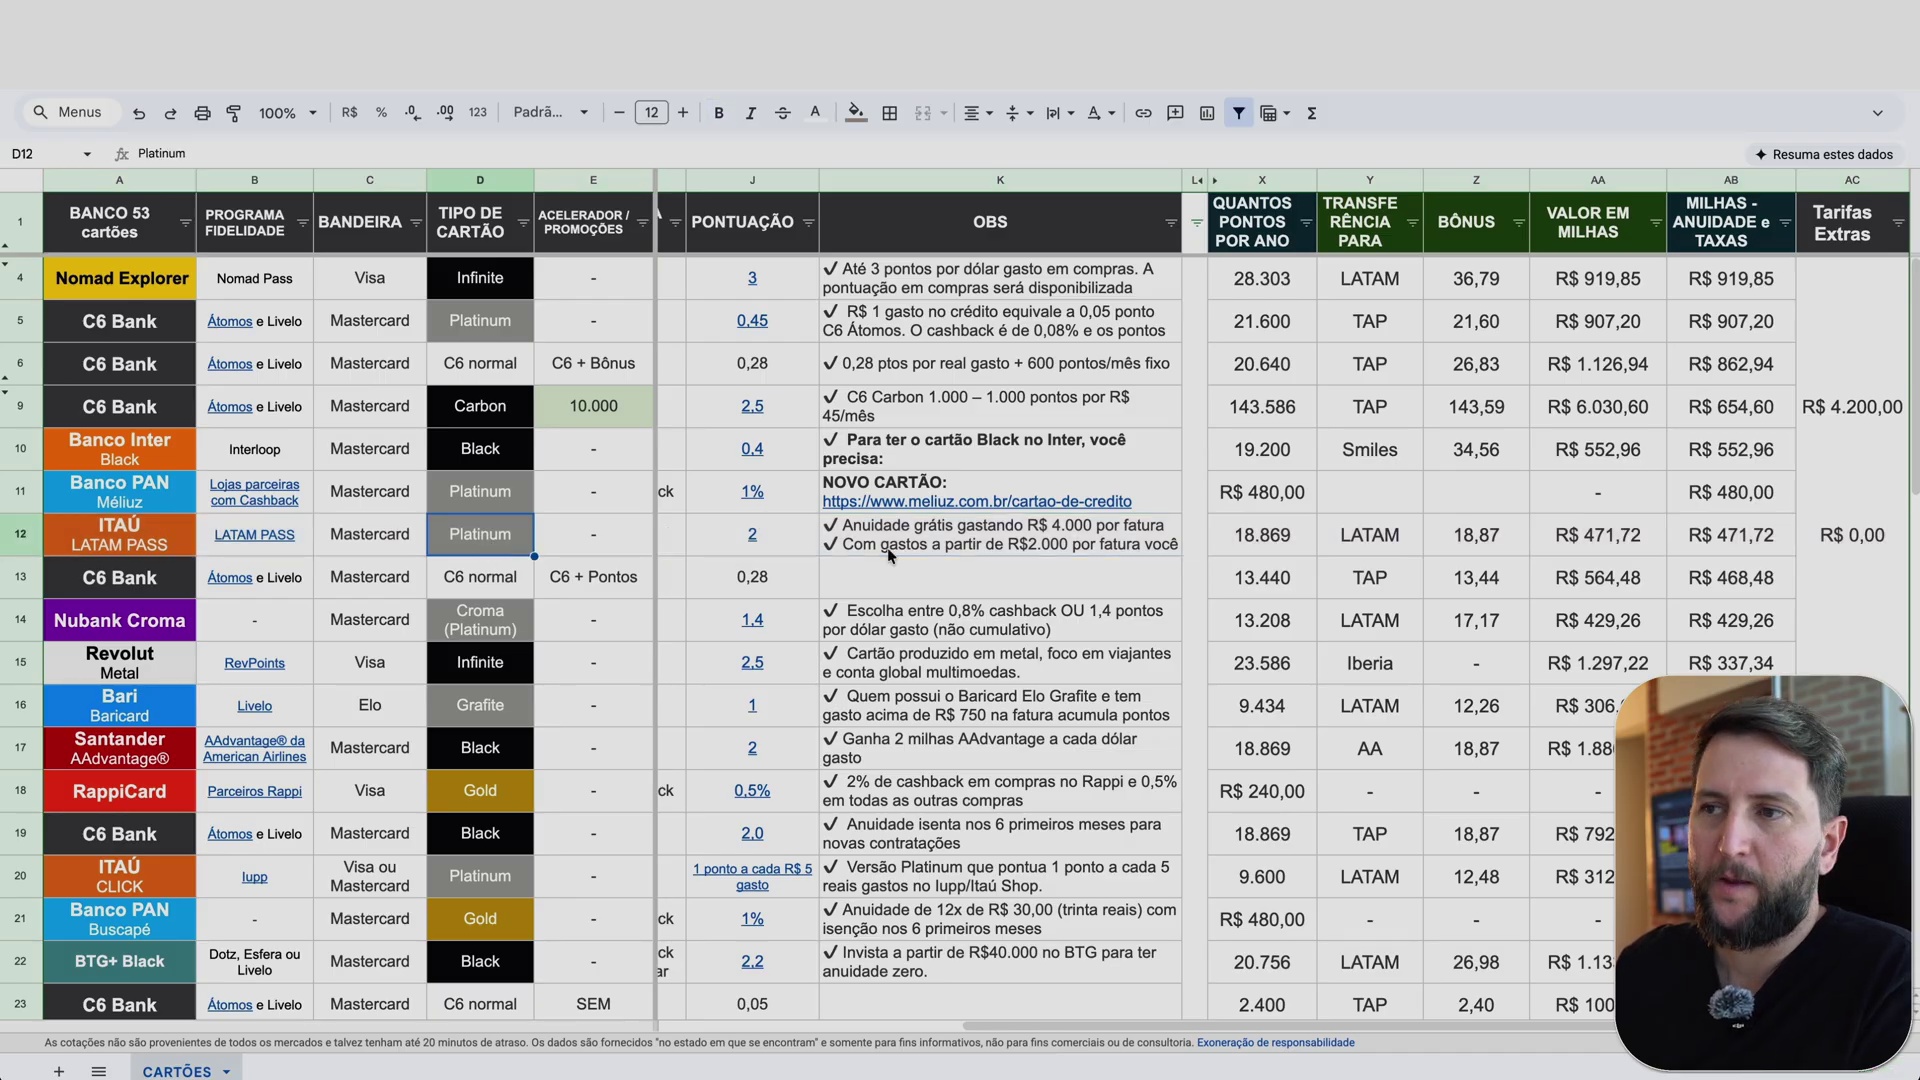Open the vertical align options
The image size is (1920, 1080).
click(1018, 113)
